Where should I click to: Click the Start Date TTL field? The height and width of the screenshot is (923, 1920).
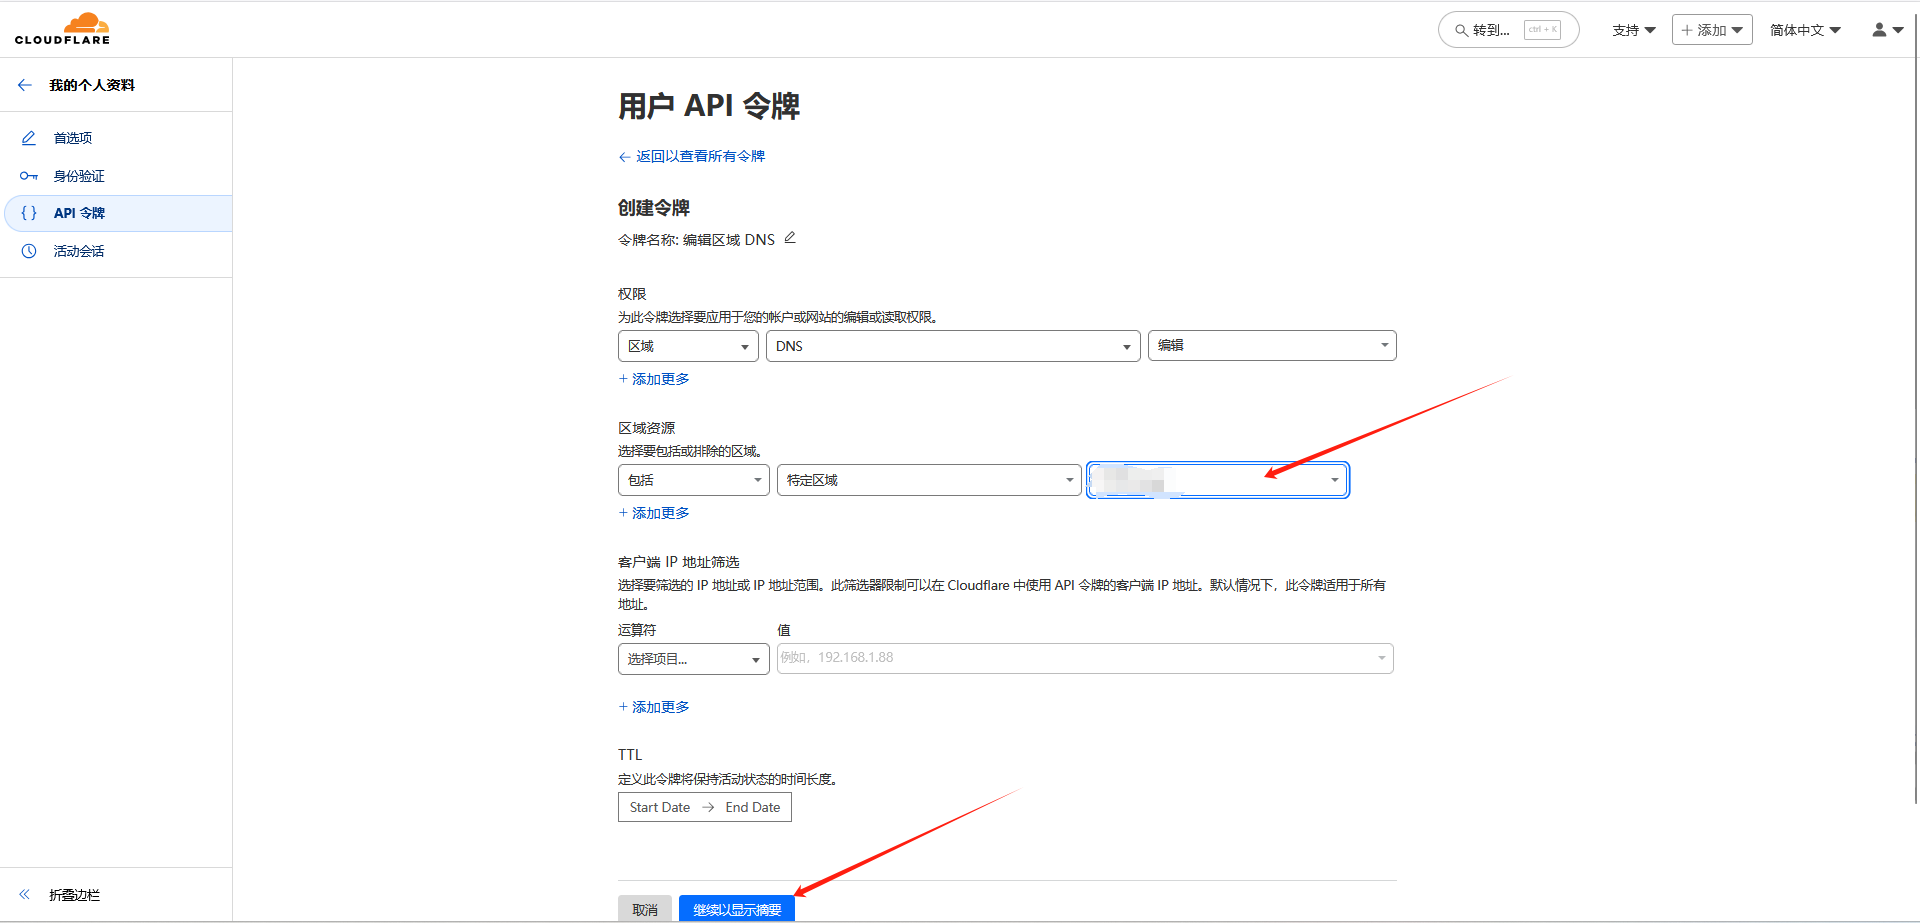(x=660, y=807)
